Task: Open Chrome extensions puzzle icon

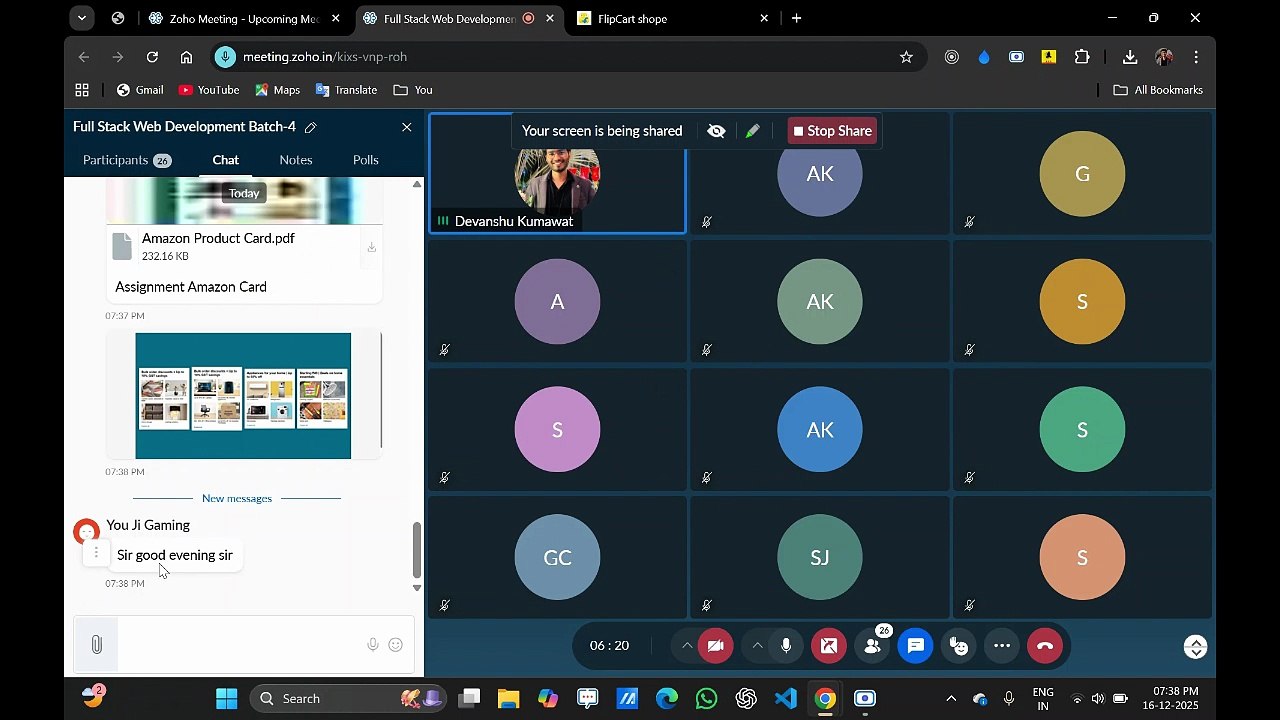Action: point(1082,57)
